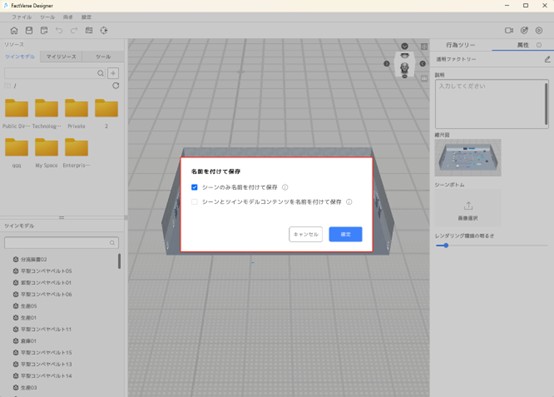
Task: Click the キャンセル button in the dialog
Action: pyautogui.click(x=306, y=234)
